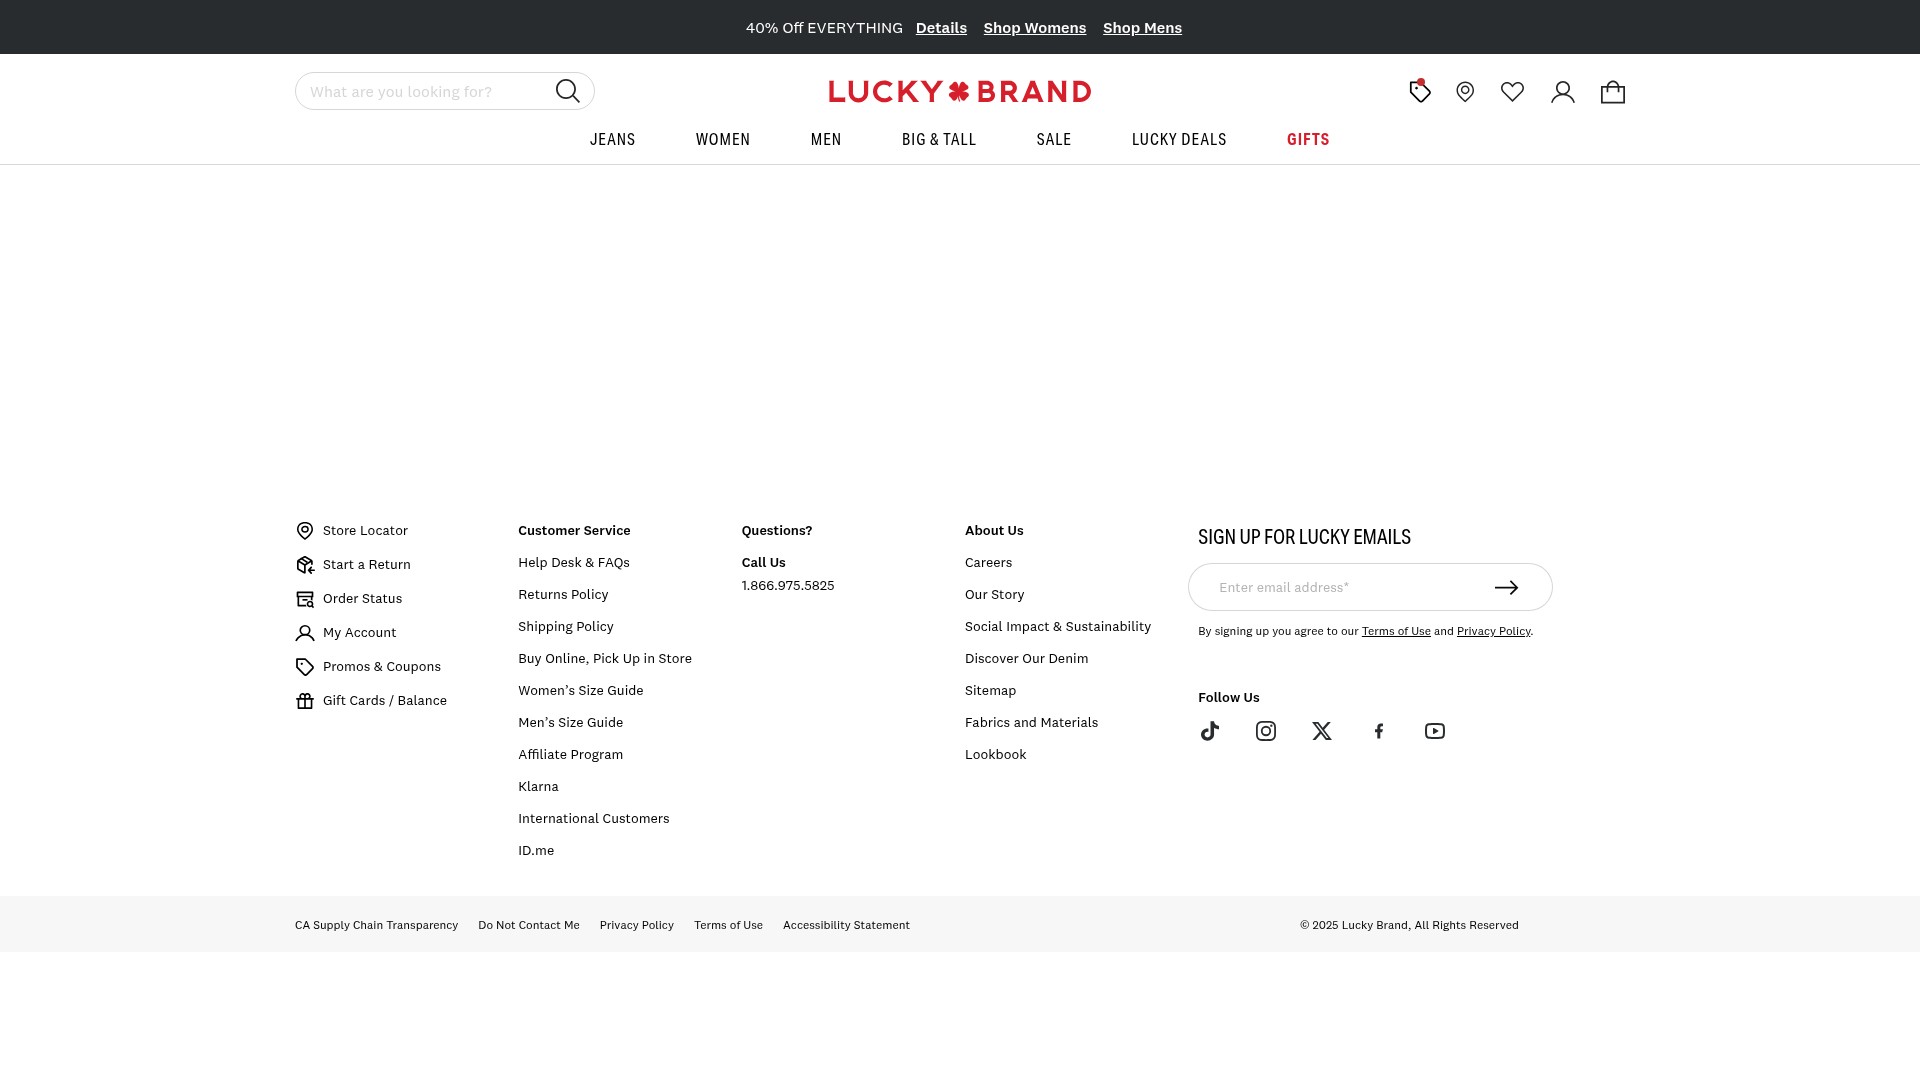Viewport: 1920px width, 1080px height.
Task: Open the shopping bag icon
Action: coord(1613,92)
